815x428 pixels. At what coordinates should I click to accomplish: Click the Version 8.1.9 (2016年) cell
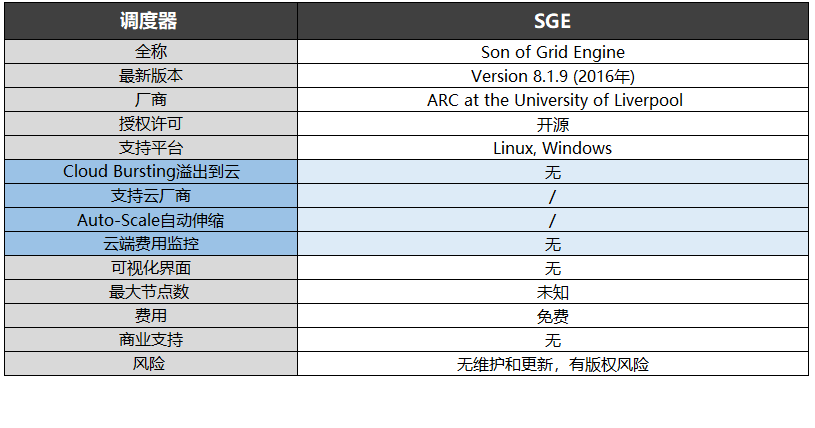point(552,76)
